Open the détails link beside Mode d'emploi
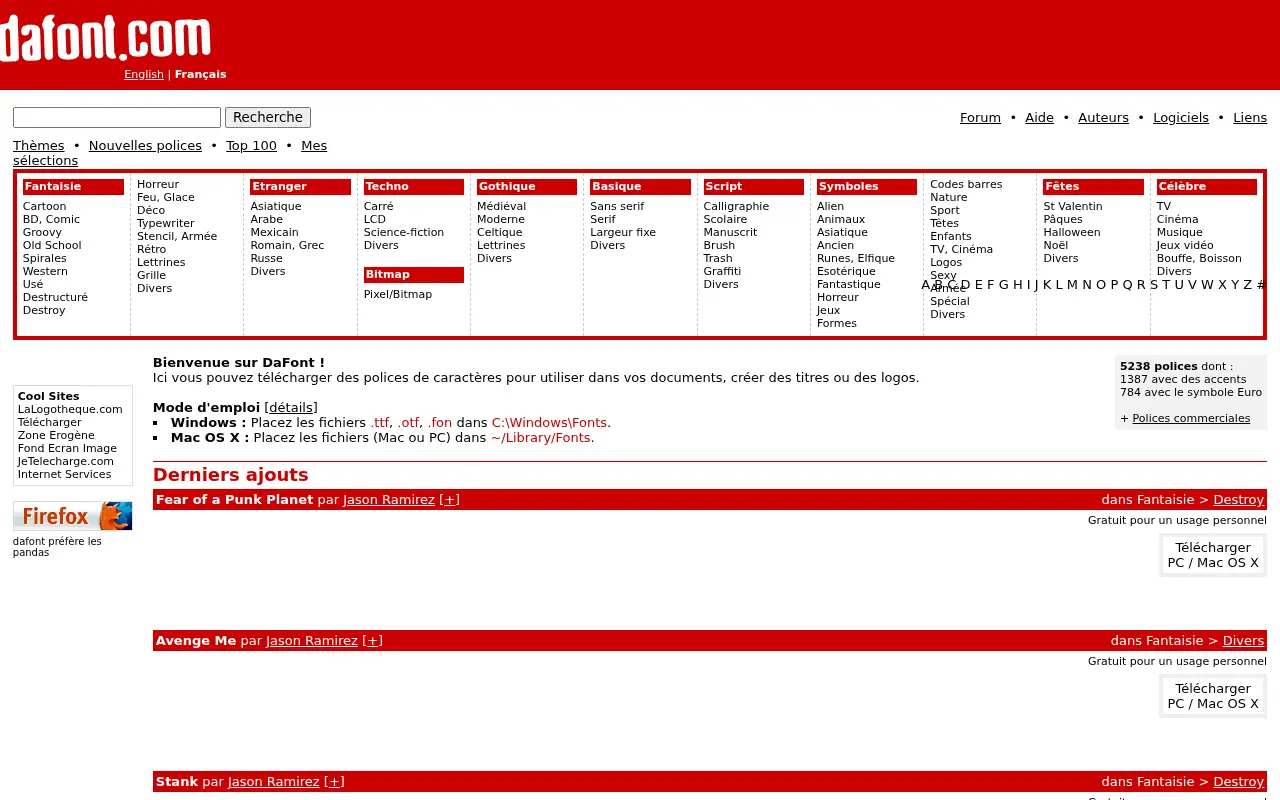The width and height of the screenshot is (1280, 800). [x=291, y=408]
